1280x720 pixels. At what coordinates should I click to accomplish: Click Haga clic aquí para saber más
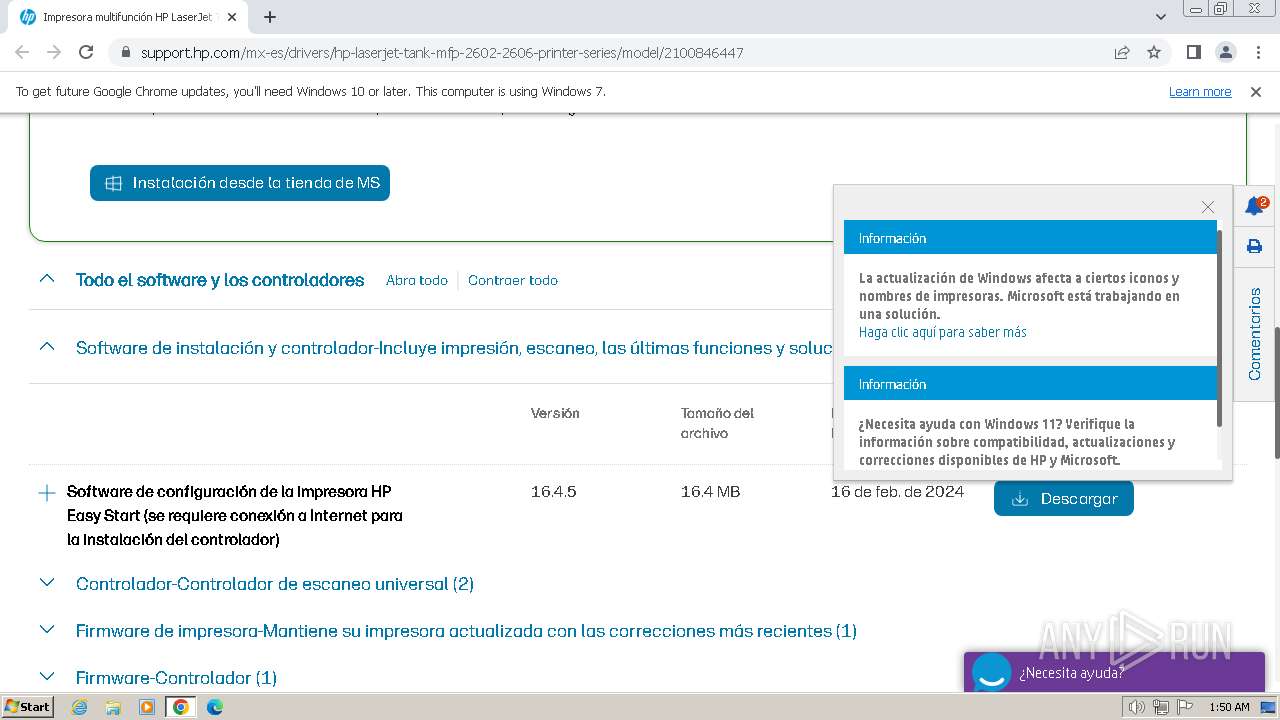click(x=942, y=332)
